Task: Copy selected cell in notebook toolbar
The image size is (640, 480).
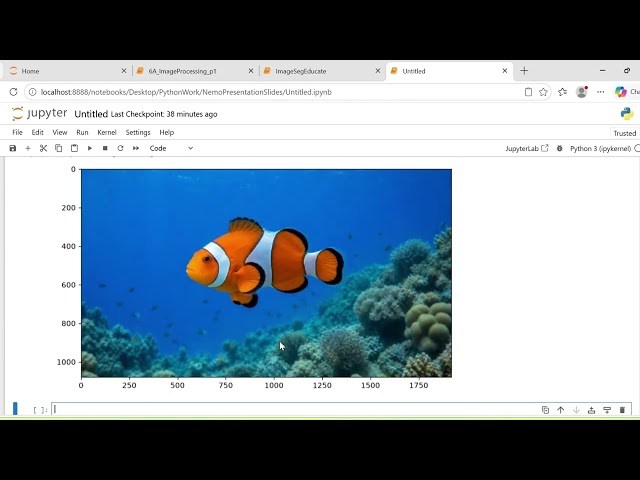Action: click(x=59, y=148)
